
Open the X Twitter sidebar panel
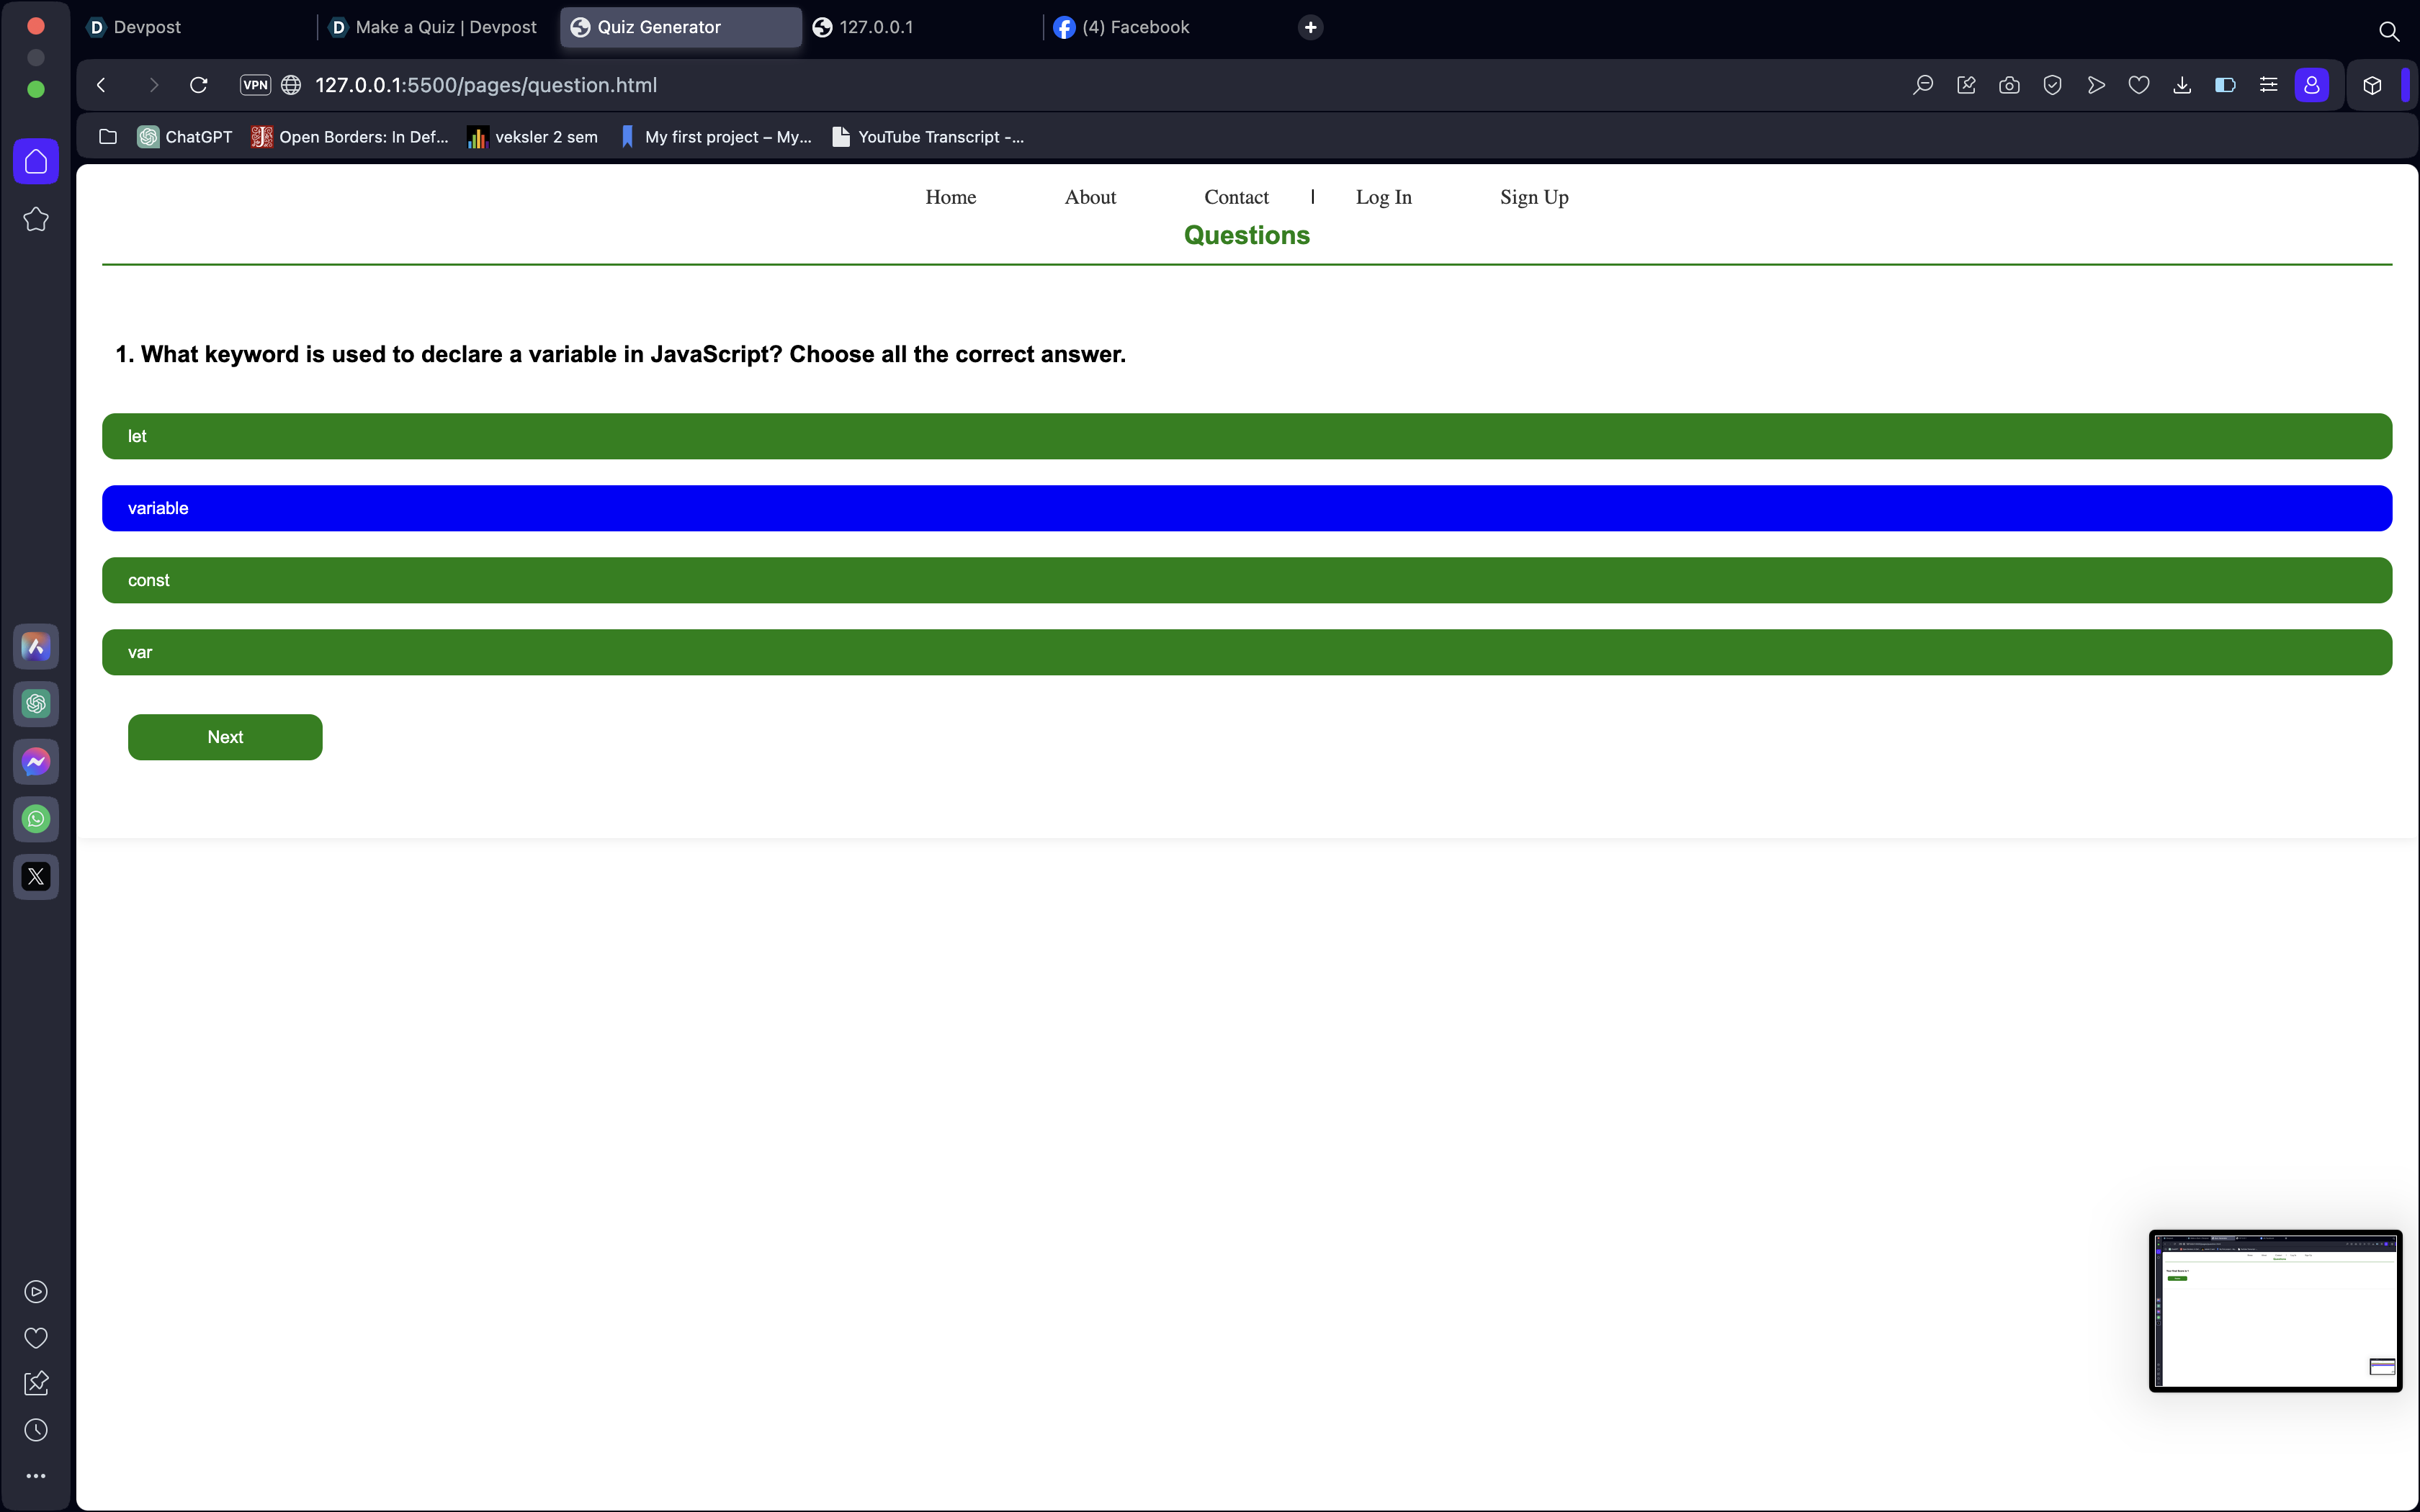36,877
